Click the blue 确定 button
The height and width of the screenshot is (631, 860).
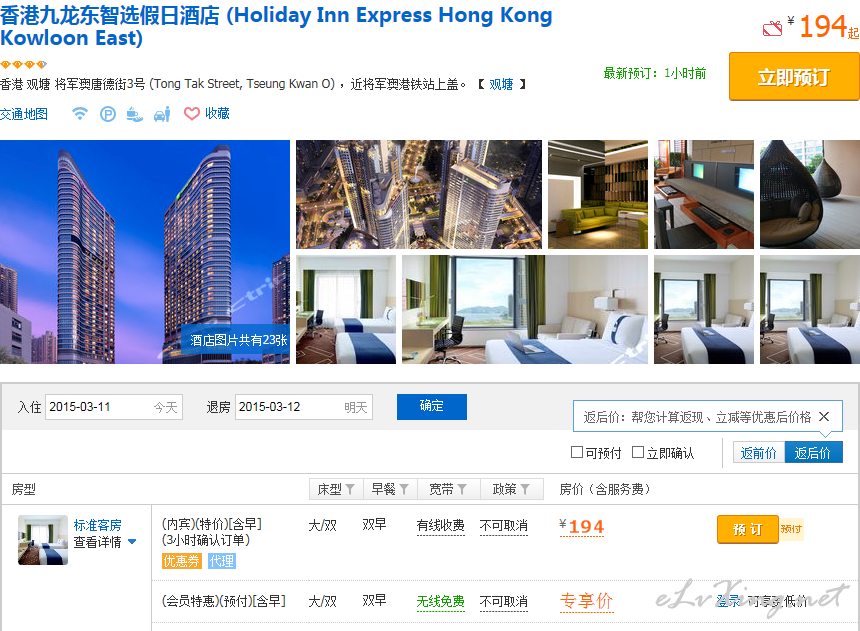432,407
